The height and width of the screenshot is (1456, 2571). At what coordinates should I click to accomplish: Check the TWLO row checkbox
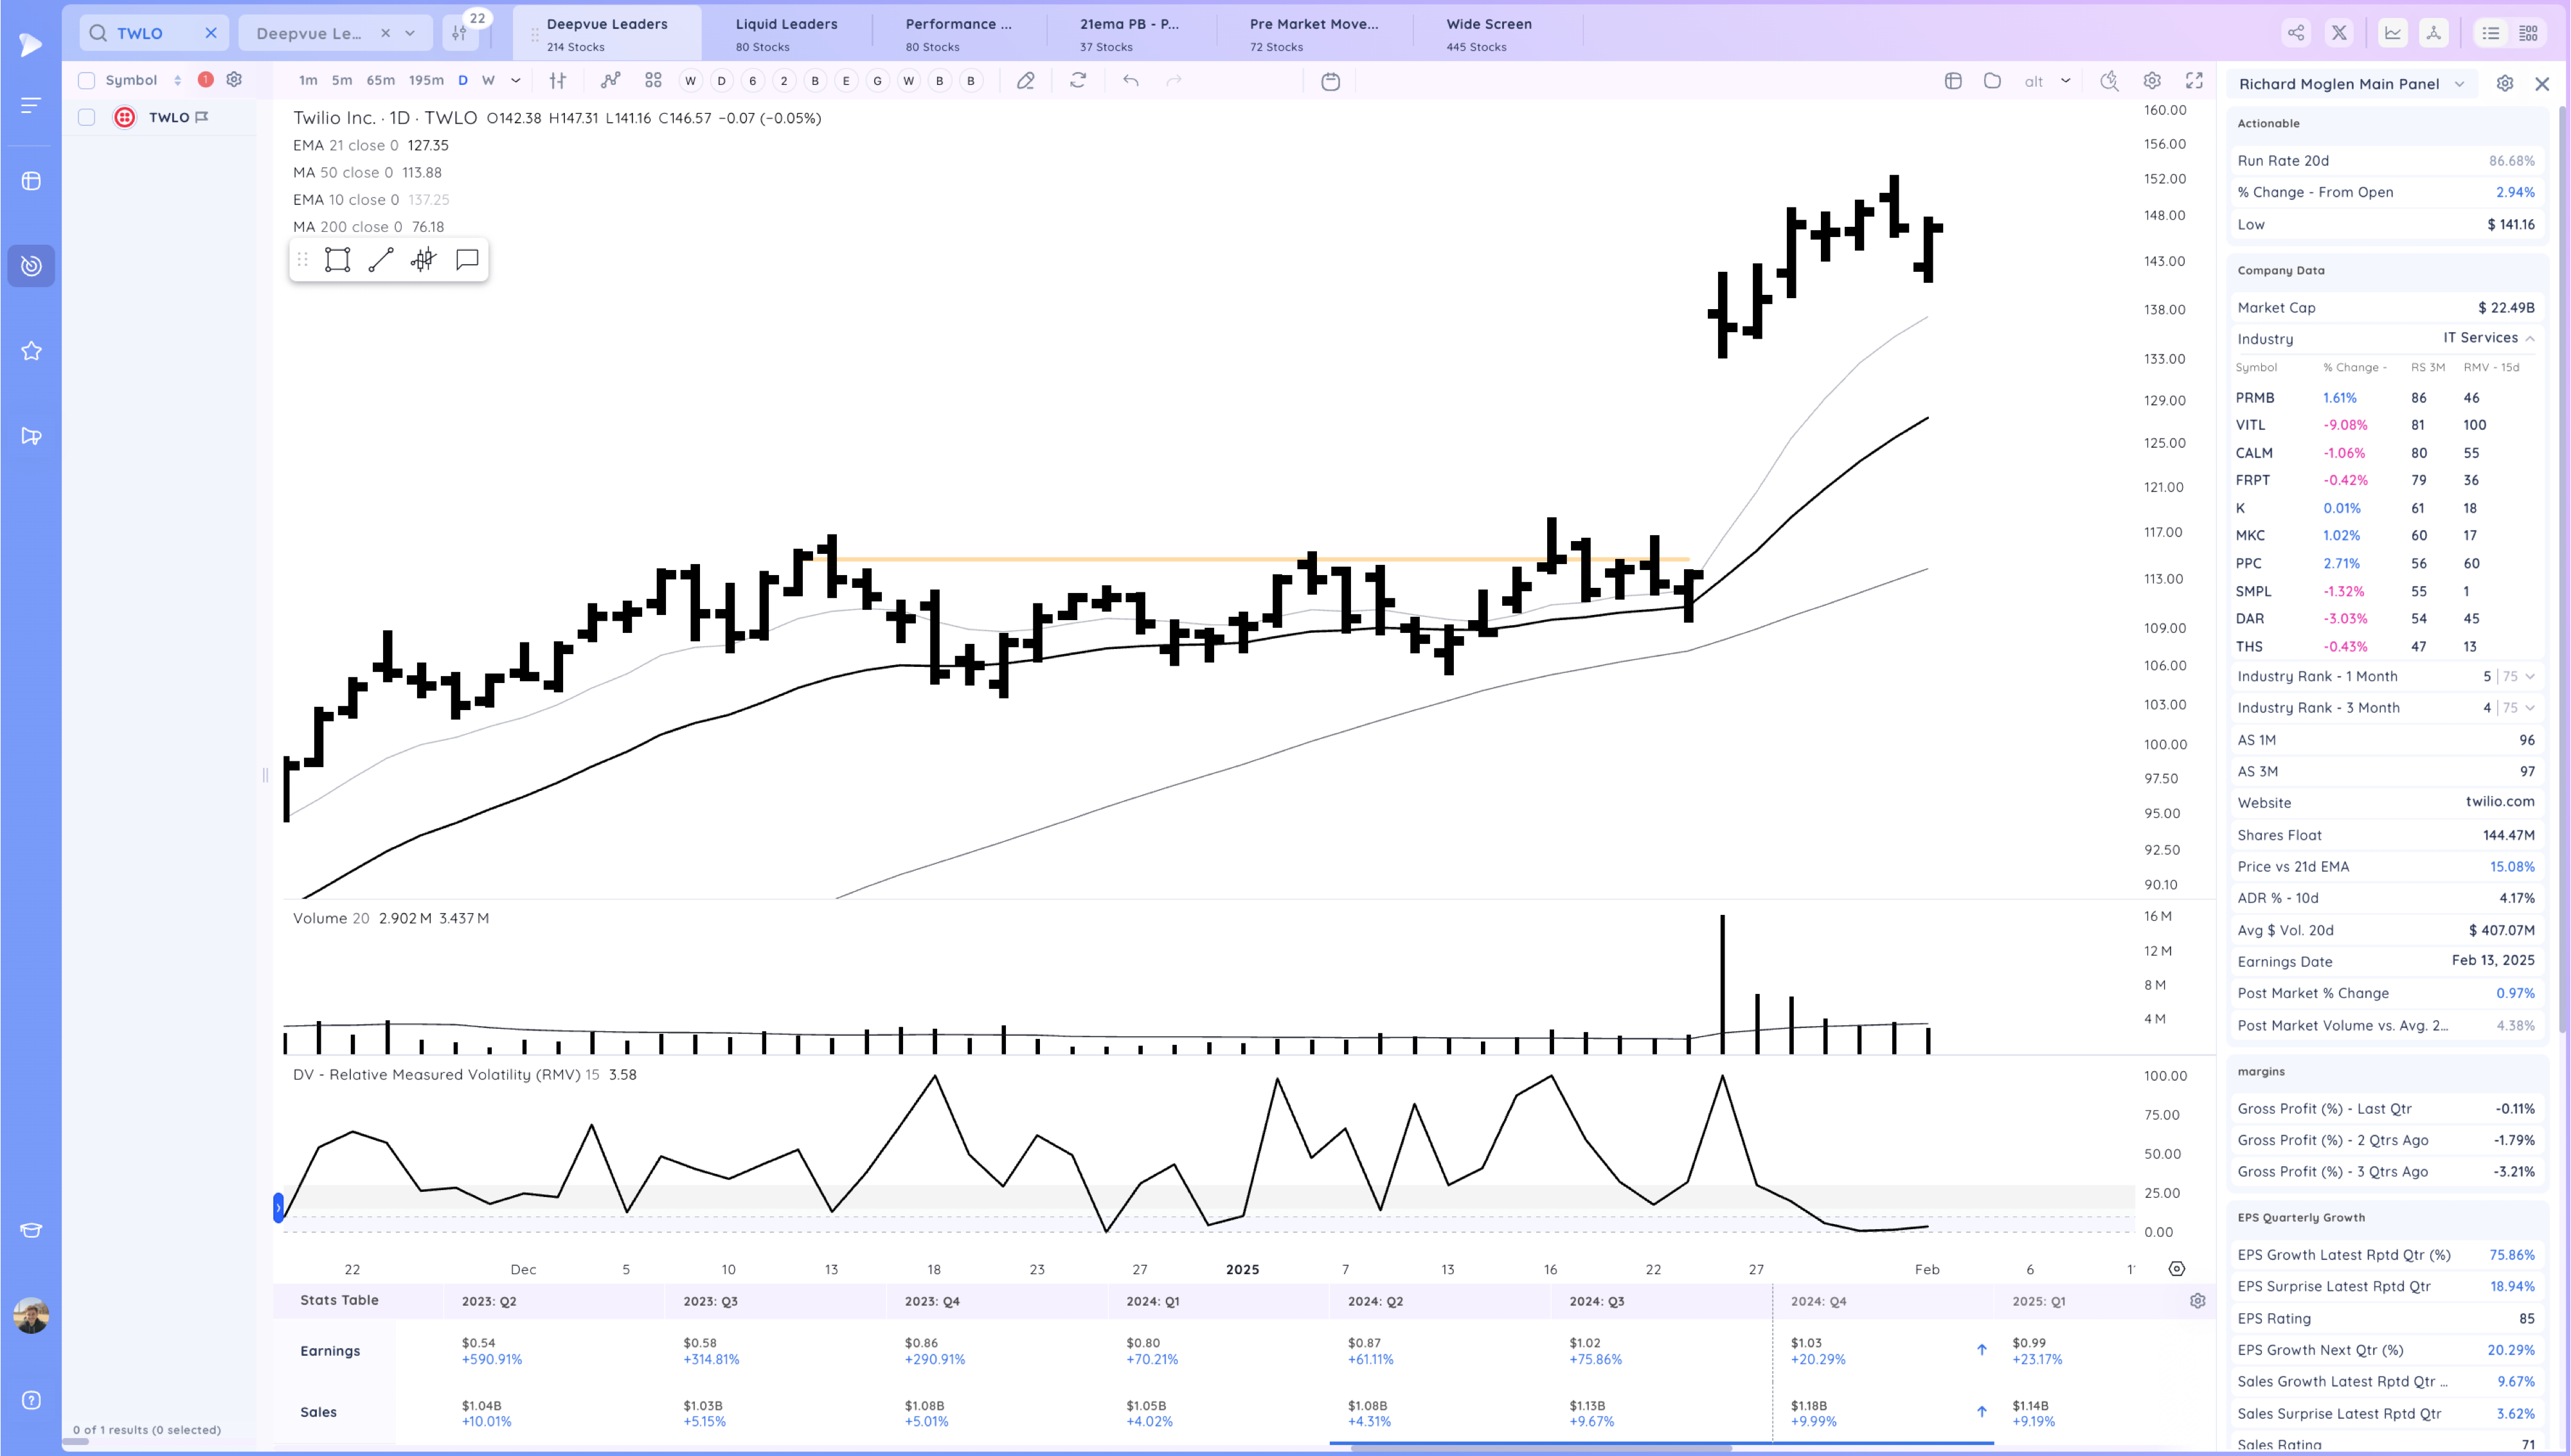tap(87, 118)
